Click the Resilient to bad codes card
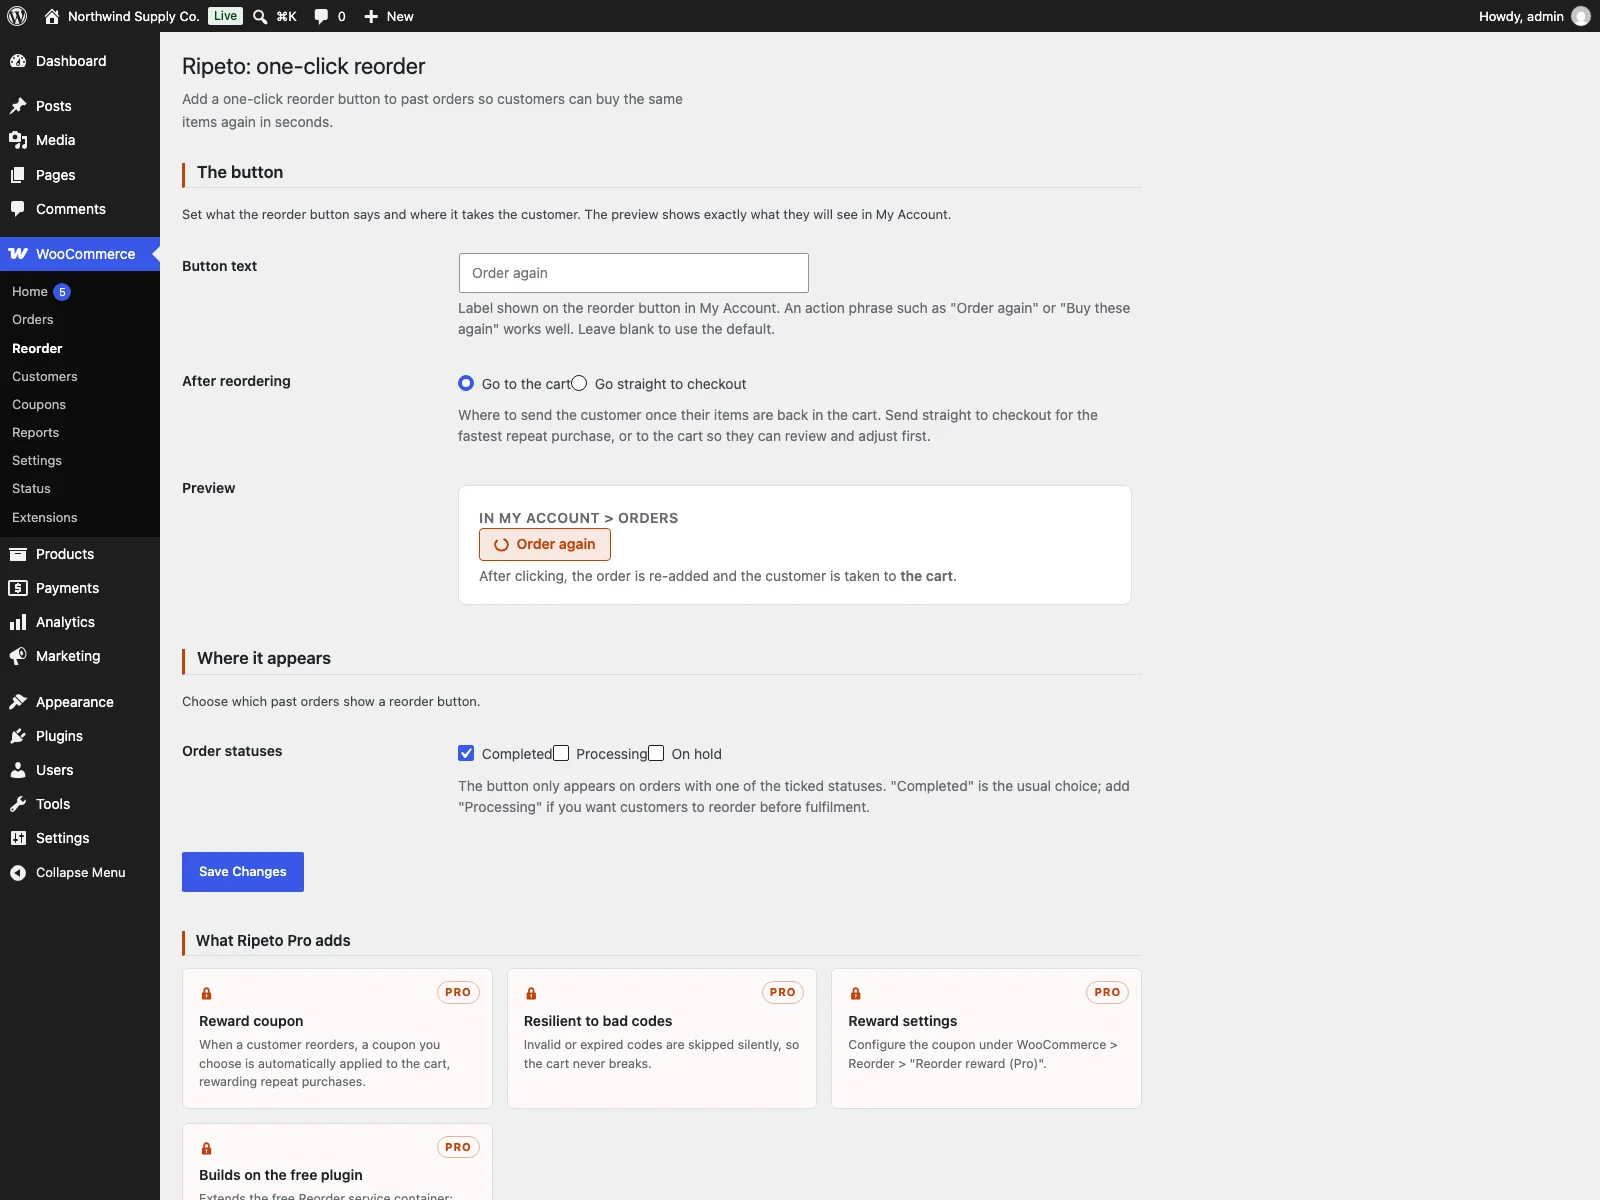This screenshot has width=1600, height=1200. coord(662,1038)
